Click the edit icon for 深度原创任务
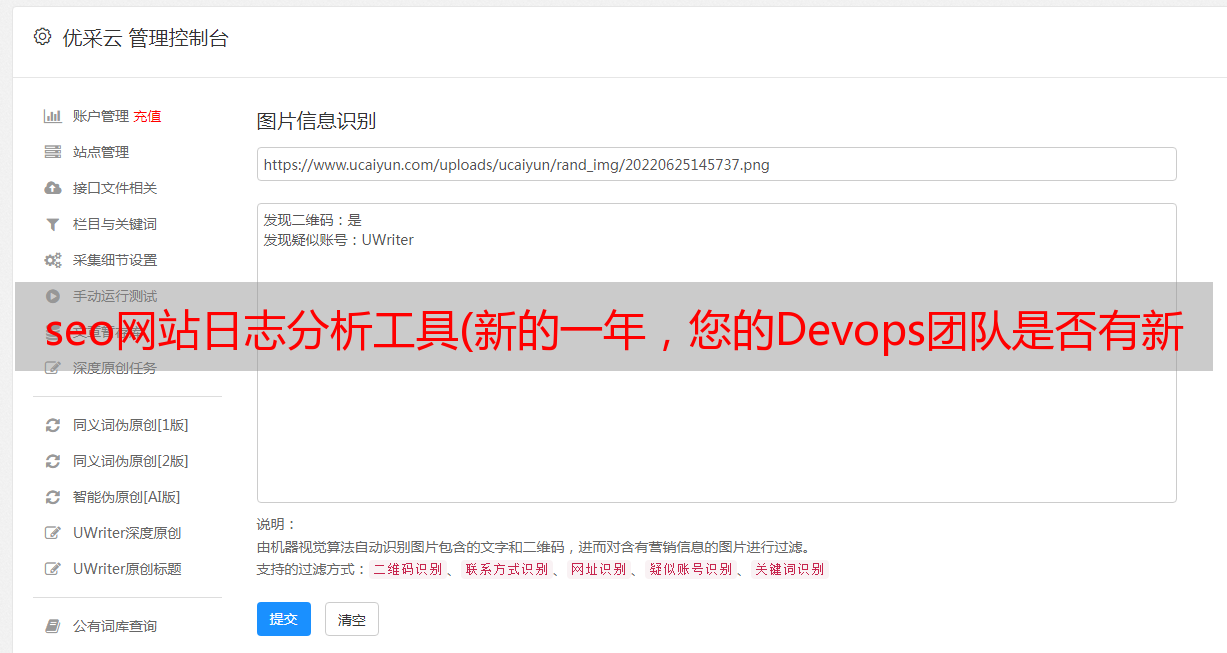The image size is (1227, 653). pyautogui.click(x=53, y=368)
